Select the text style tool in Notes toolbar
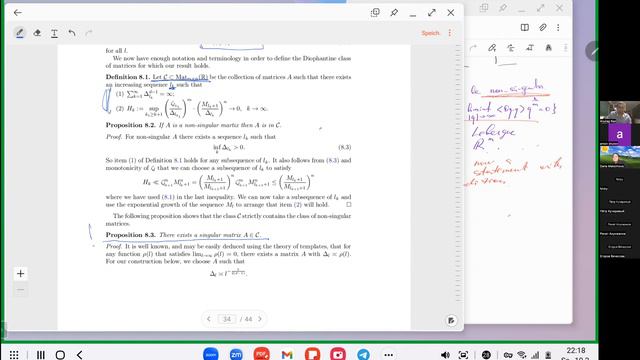The image size is (640, 360). [530, 48]
